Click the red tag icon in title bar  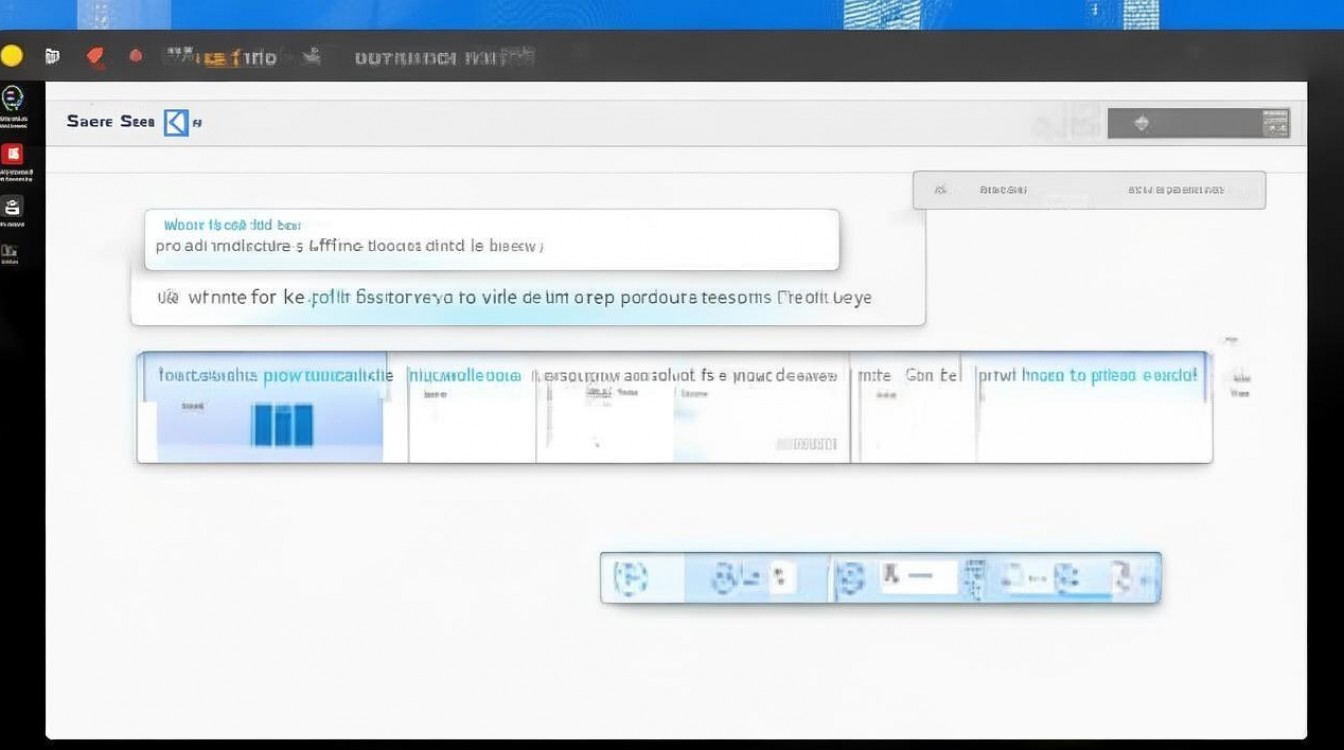[x=96, y=57]
